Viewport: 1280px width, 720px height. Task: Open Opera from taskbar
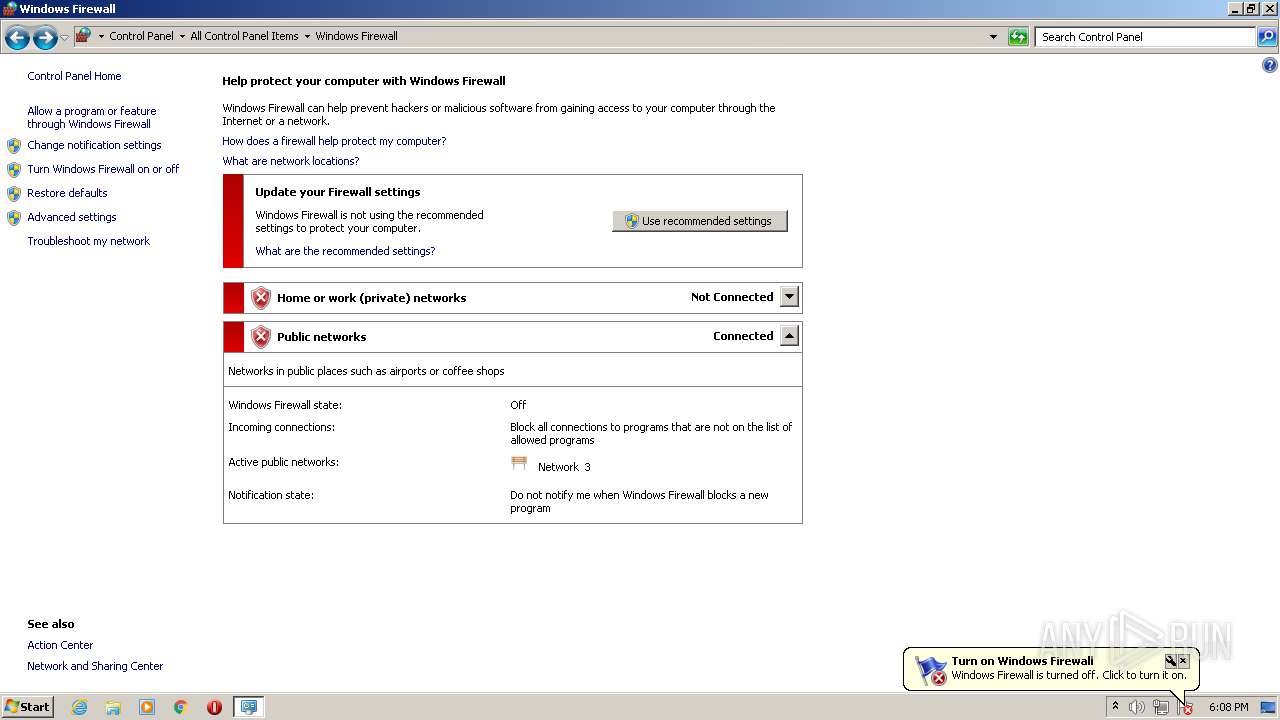point(214,707)
